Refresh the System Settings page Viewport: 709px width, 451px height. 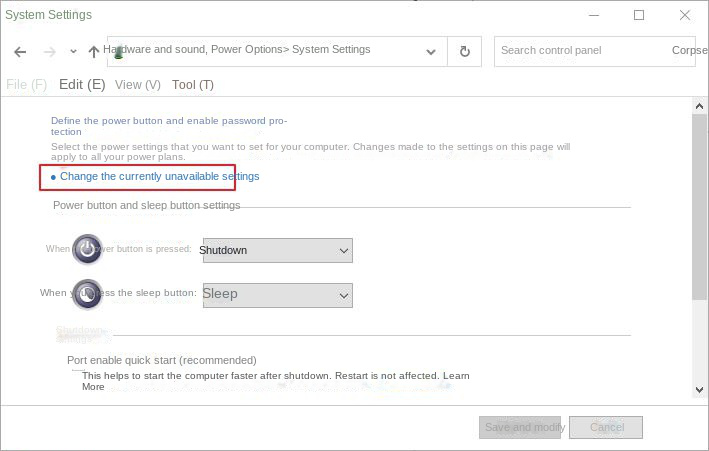tap(464, 52)
